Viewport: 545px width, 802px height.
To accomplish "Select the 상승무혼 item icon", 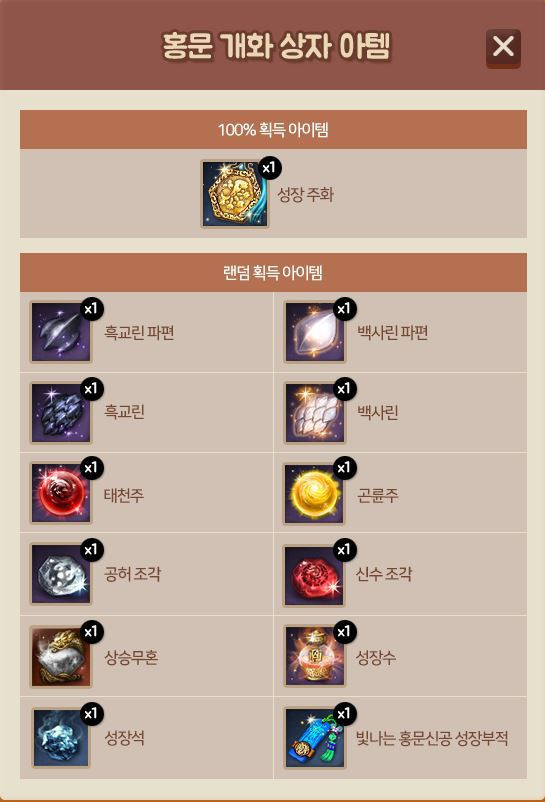I will point(61,656).
